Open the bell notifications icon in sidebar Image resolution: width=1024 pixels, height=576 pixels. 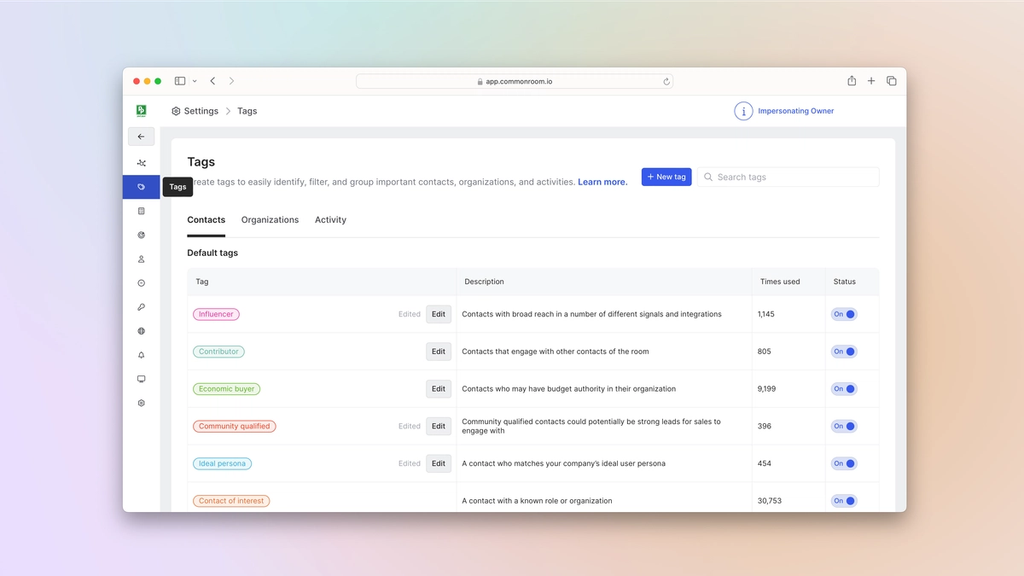coord(141,355)
